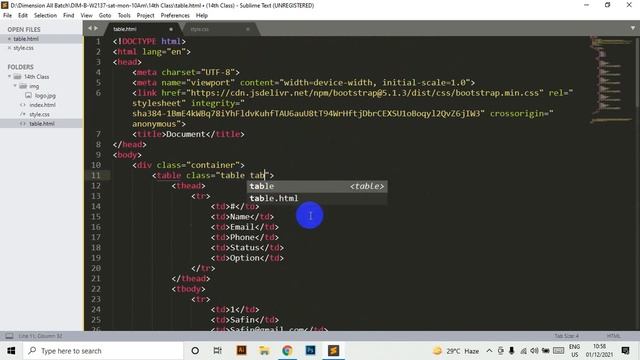Click the taskbar search box
Screen dimensions: 640x360
pyautogui.click(x=103, y=351)
